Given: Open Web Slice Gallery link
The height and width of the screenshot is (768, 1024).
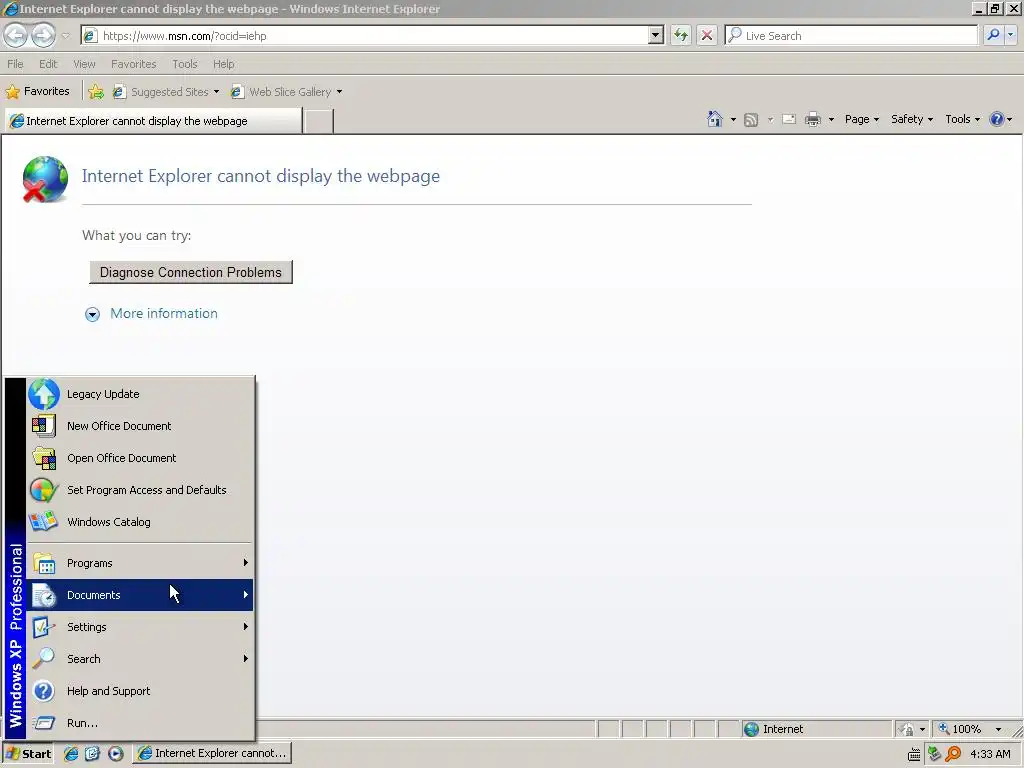Looking at the screenshot, I should tap(287, 92).
